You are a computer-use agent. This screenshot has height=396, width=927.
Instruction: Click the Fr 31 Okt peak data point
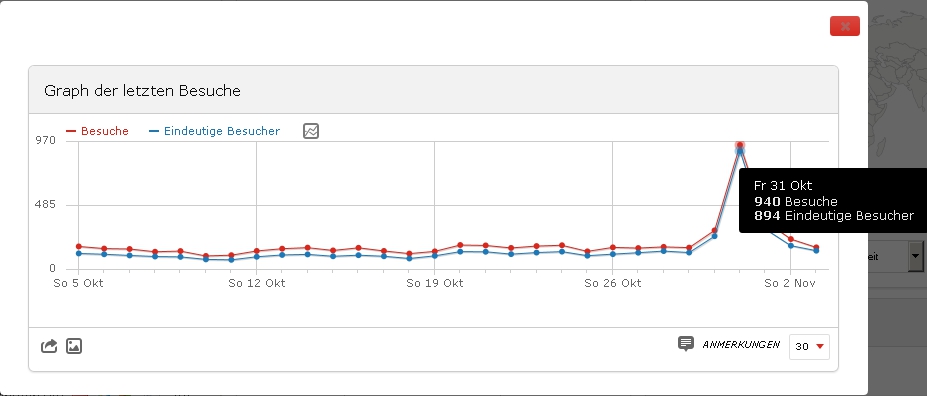[x=740, y=145]
